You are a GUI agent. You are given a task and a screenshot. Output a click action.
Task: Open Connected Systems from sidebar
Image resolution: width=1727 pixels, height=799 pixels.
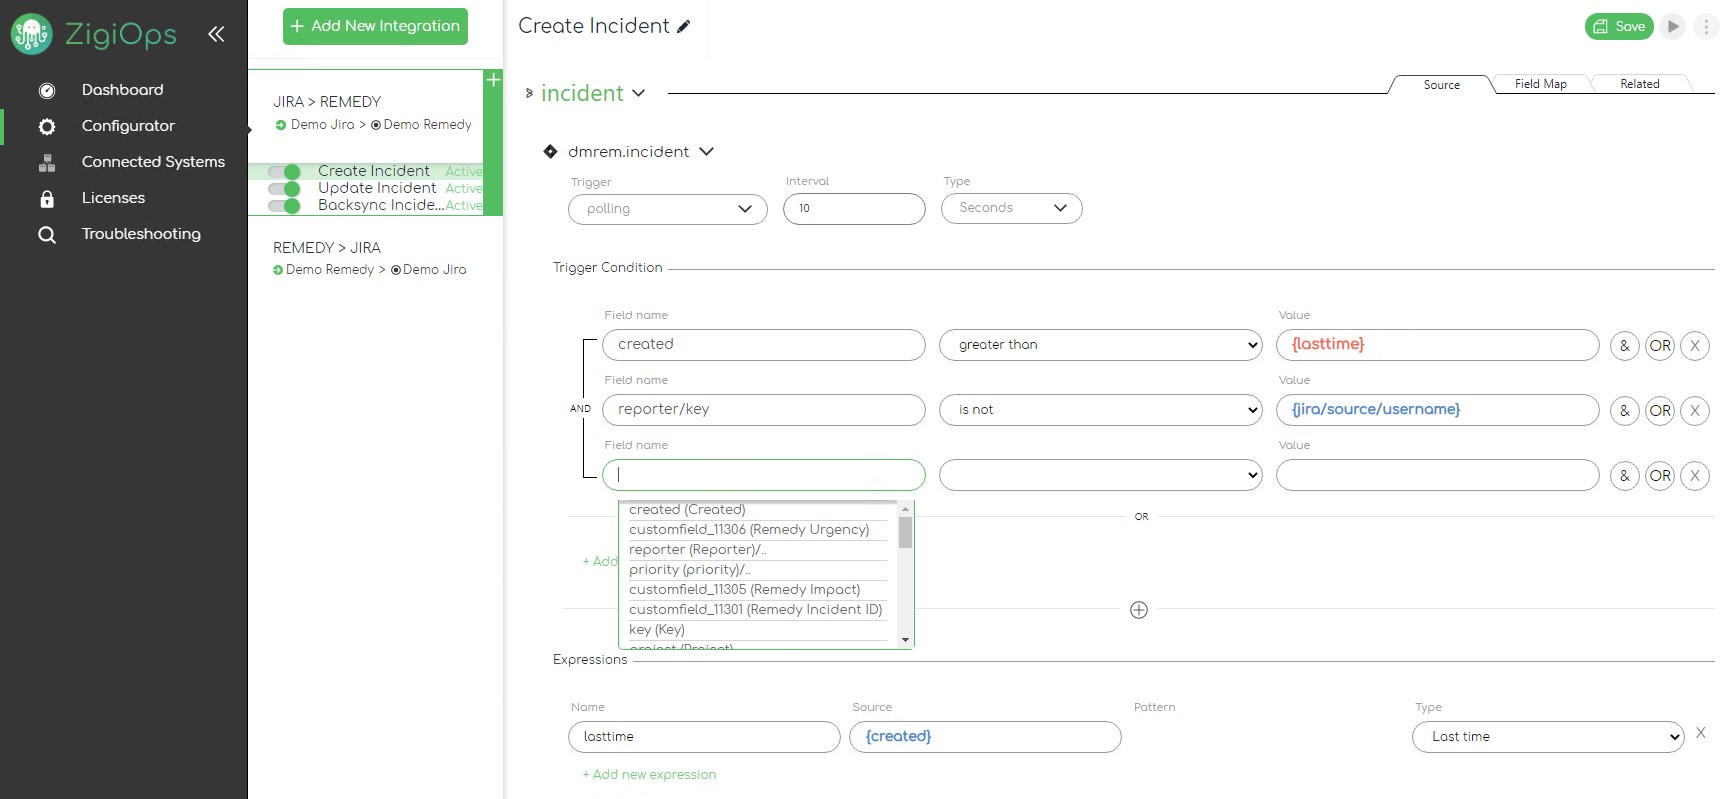click(153, 162)
